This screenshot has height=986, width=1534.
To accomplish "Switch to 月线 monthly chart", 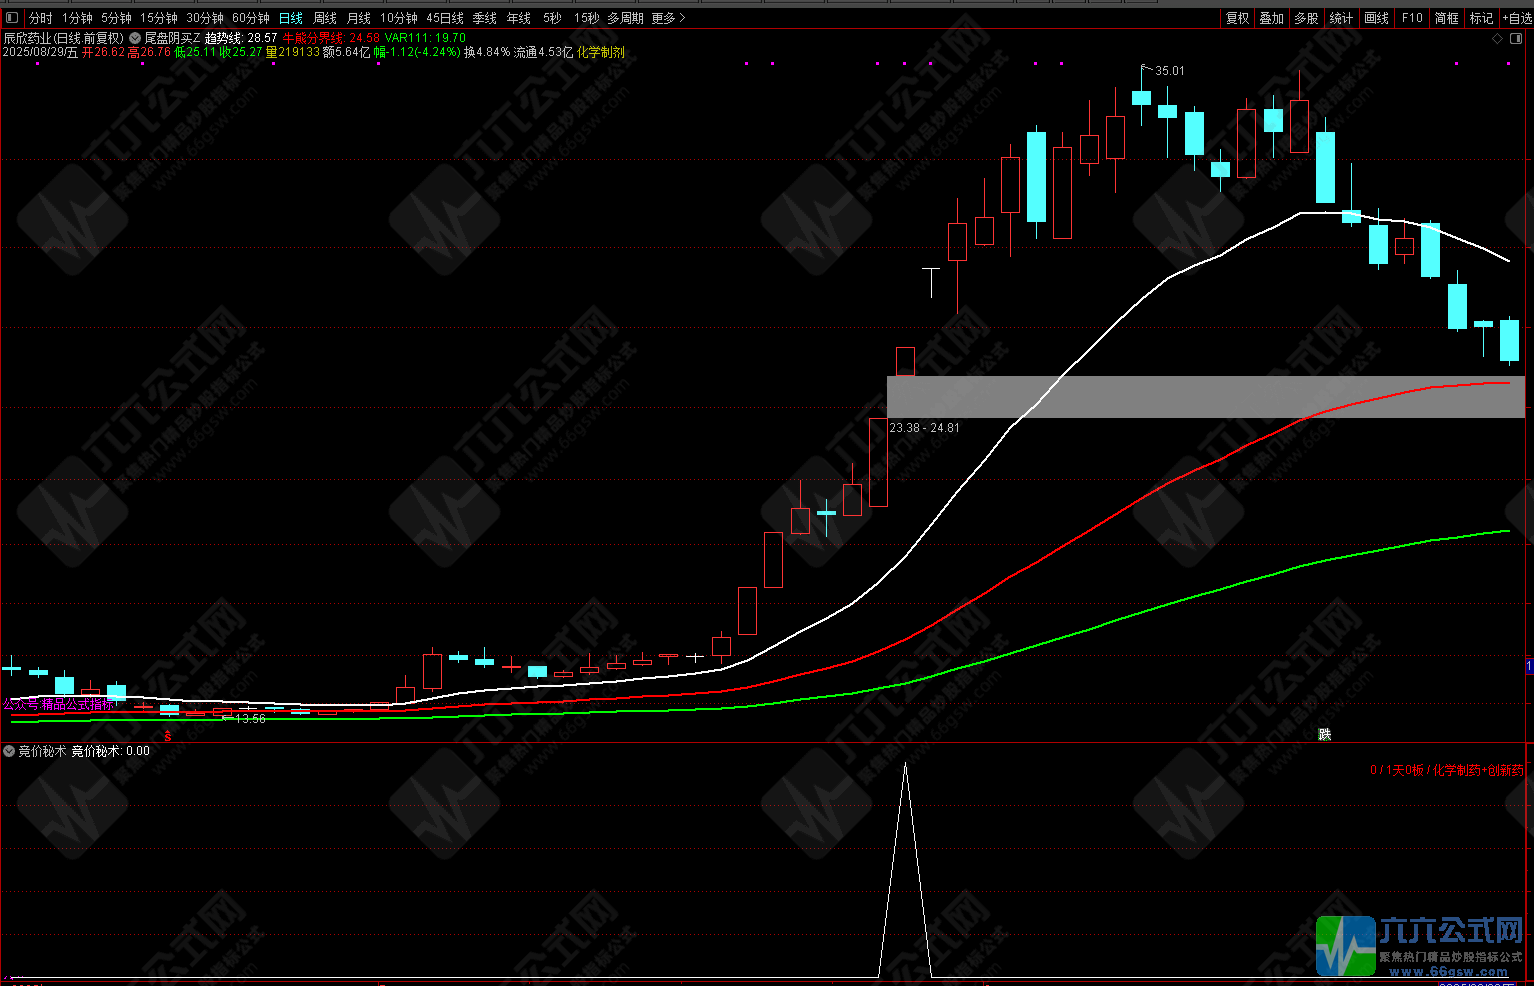I will point(359,18).
